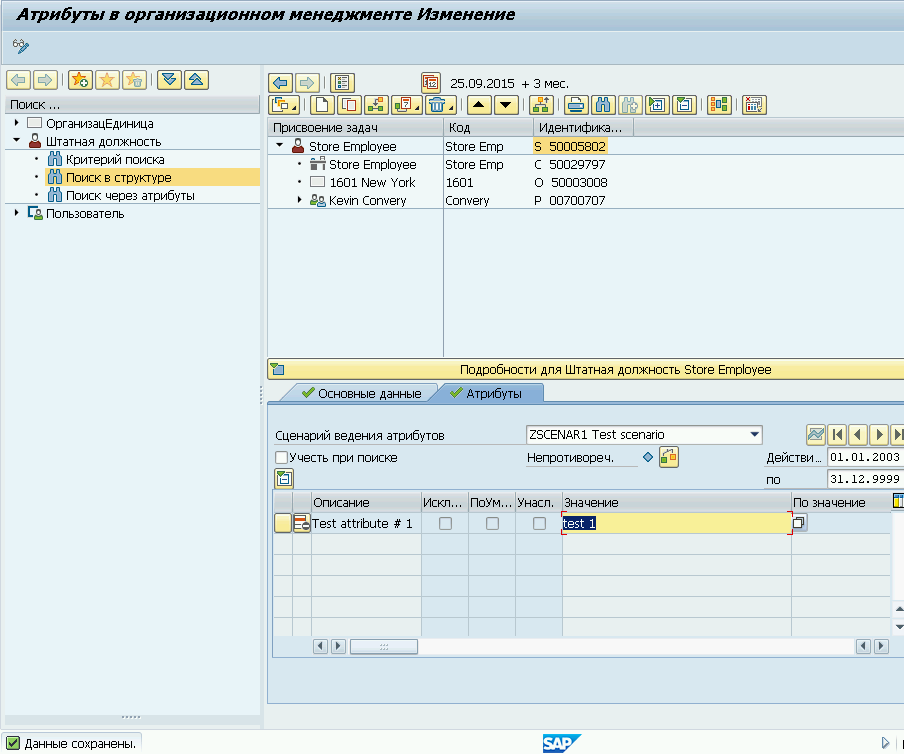Click the first period button

click(x=837, y=434)
